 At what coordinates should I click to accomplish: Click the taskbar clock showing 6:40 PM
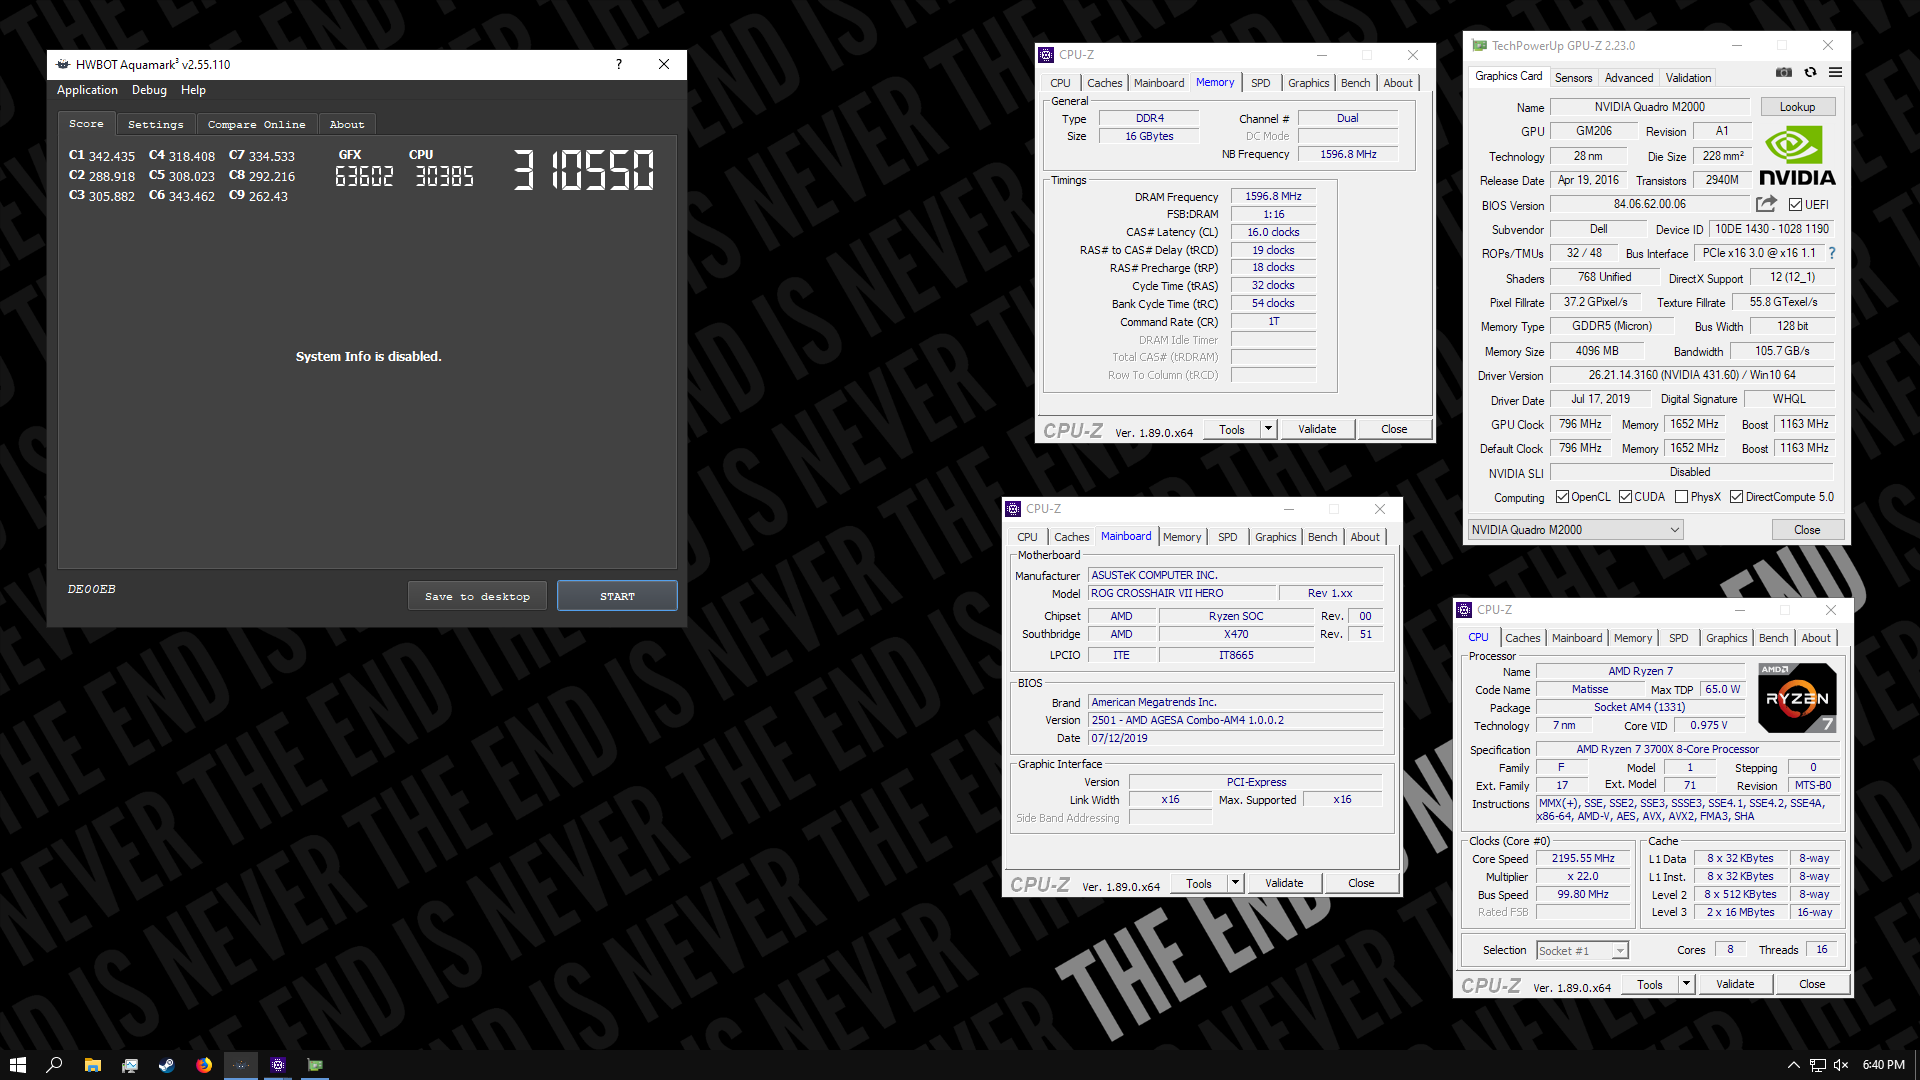click(1883, 1065)
